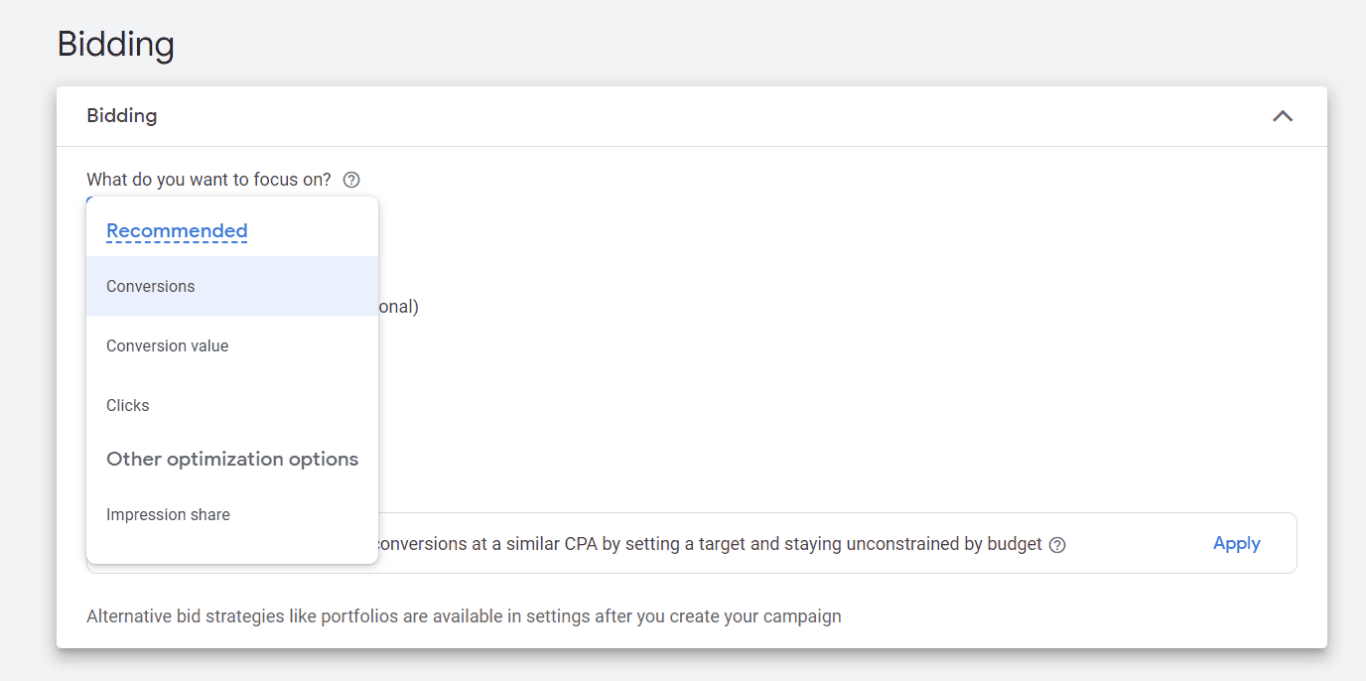1366x681 pixels.
Task: Click the main Bidding page heading
Action: click(x=116, y=44)
